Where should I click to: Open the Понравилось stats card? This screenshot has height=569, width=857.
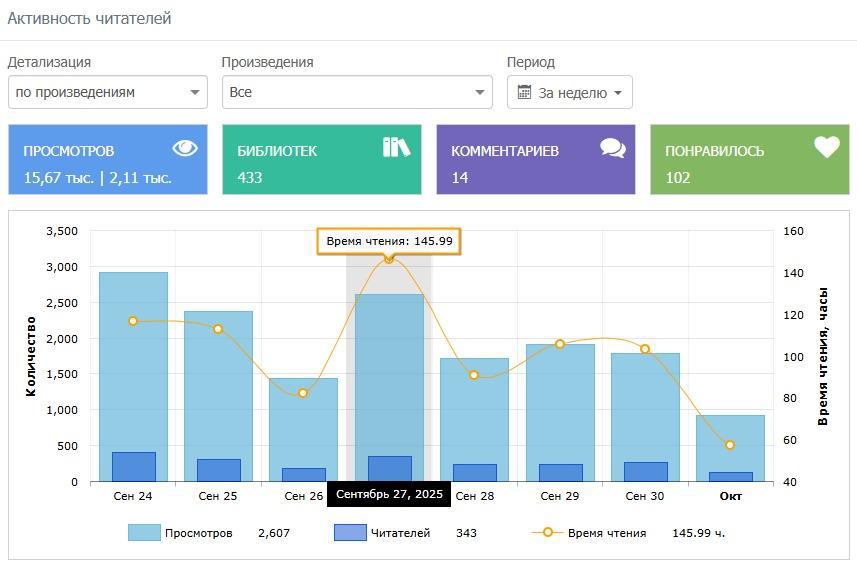click(749, 160)
